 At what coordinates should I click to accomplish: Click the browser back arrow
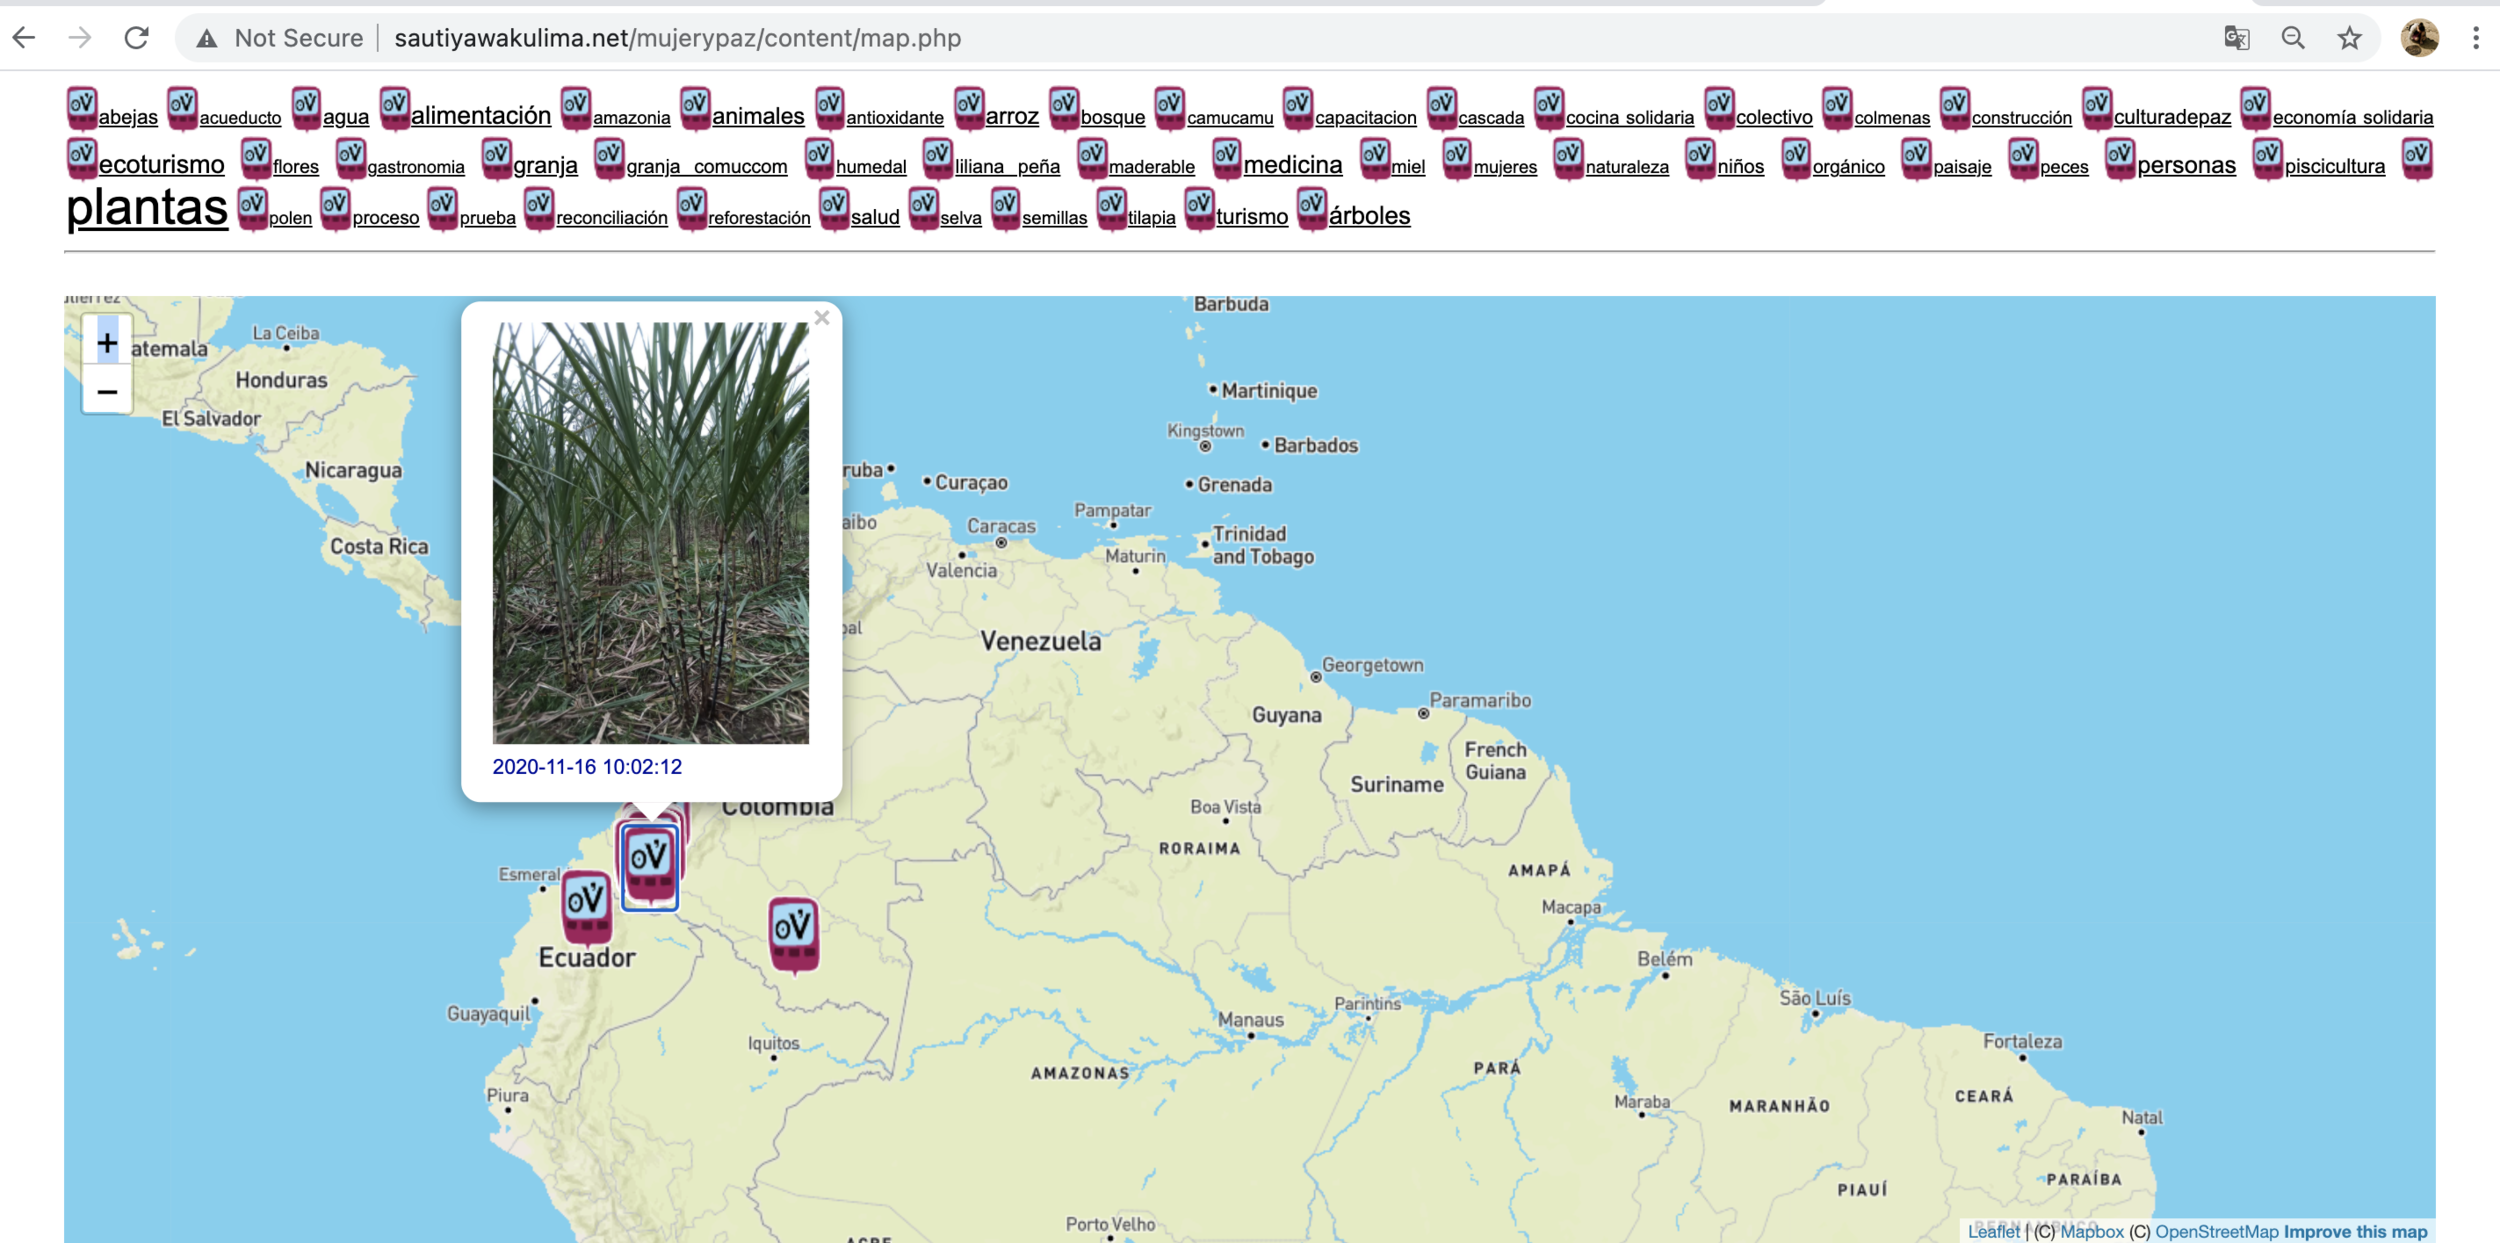tap(24, 38)
